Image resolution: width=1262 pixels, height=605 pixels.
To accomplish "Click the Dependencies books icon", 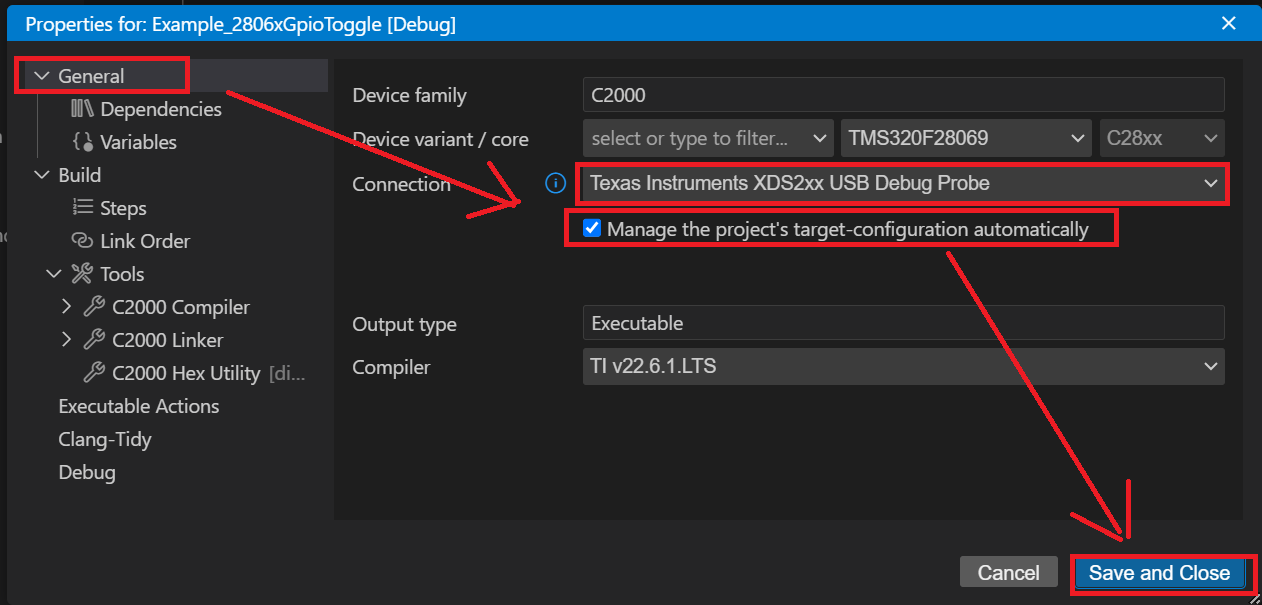I will click(82, 109).
